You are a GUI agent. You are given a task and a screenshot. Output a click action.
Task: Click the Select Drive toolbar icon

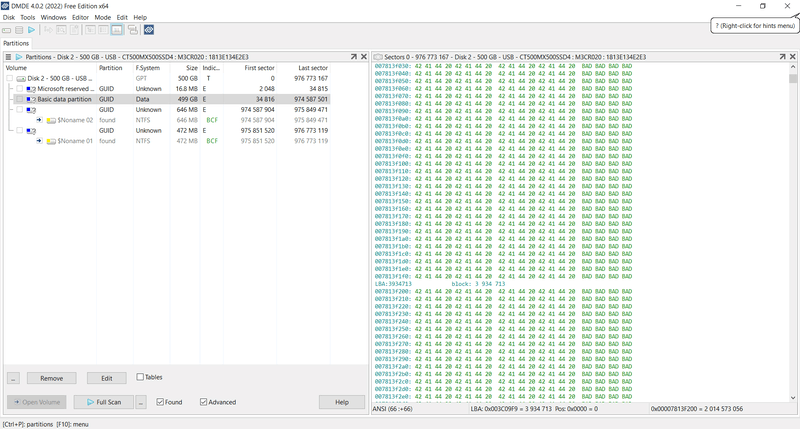tap(7, 30)
